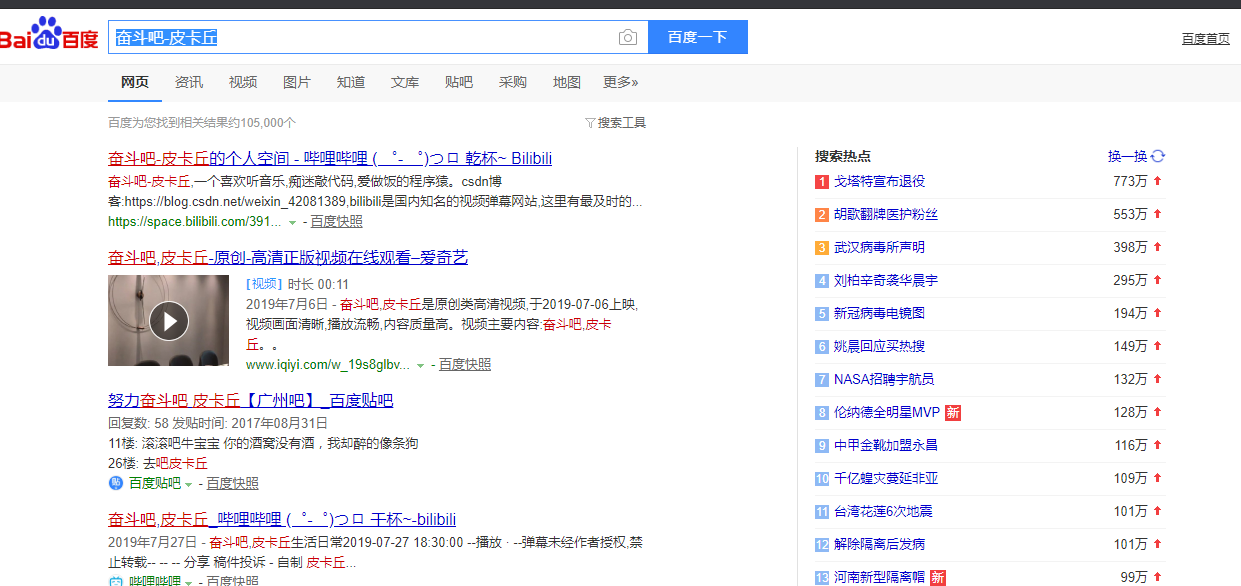Screen dimensions: 1241x586
Task: Click the red trend arrow beside 戈塔特宣布退役
Action: pos(1157,181)
